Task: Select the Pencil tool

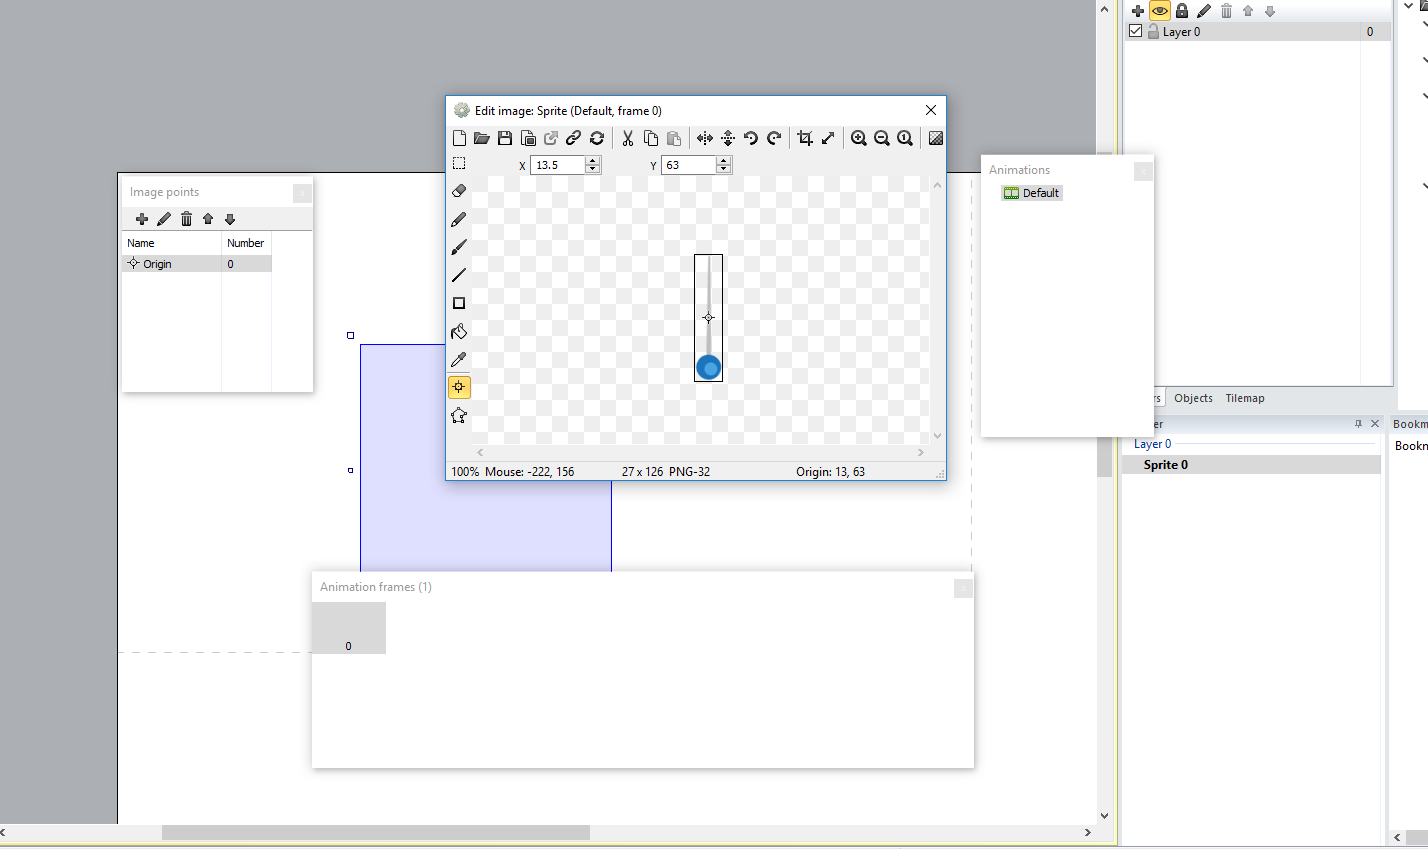Action: (x=459, y=219)
